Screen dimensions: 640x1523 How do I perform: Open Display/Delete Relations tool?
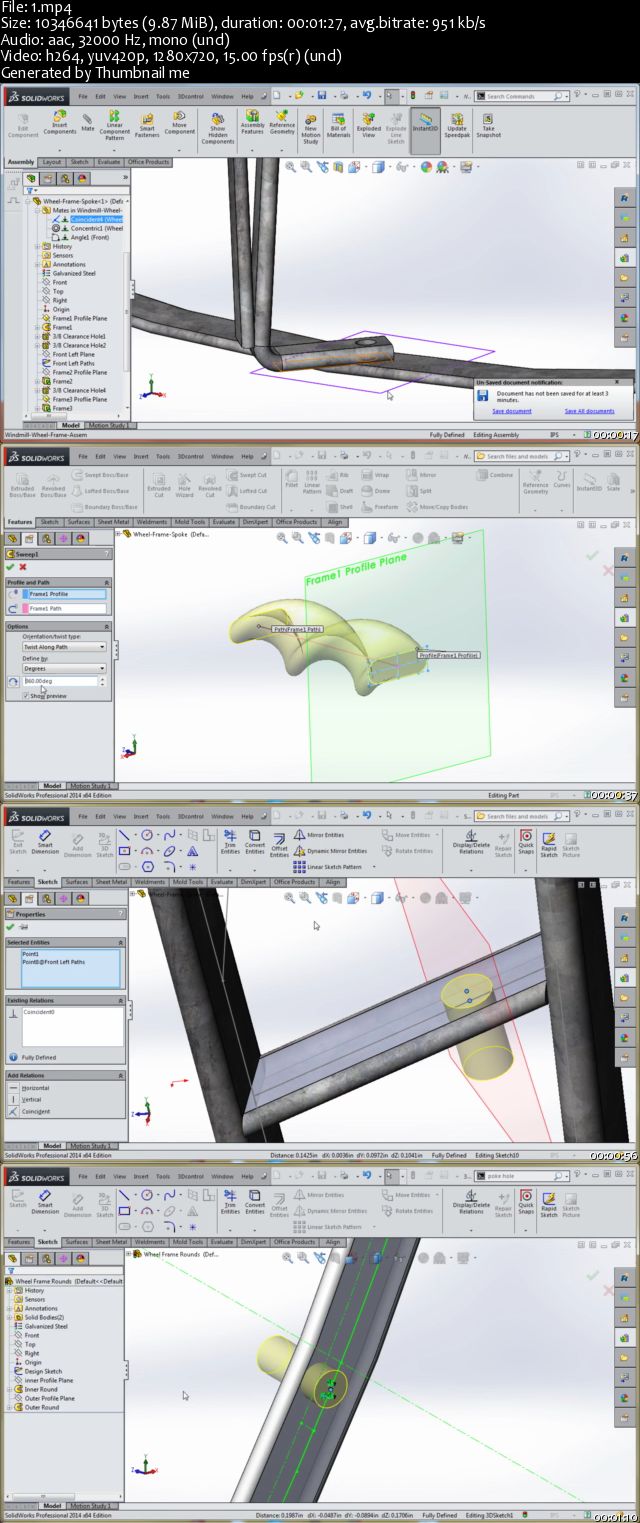tap(471, 843)
